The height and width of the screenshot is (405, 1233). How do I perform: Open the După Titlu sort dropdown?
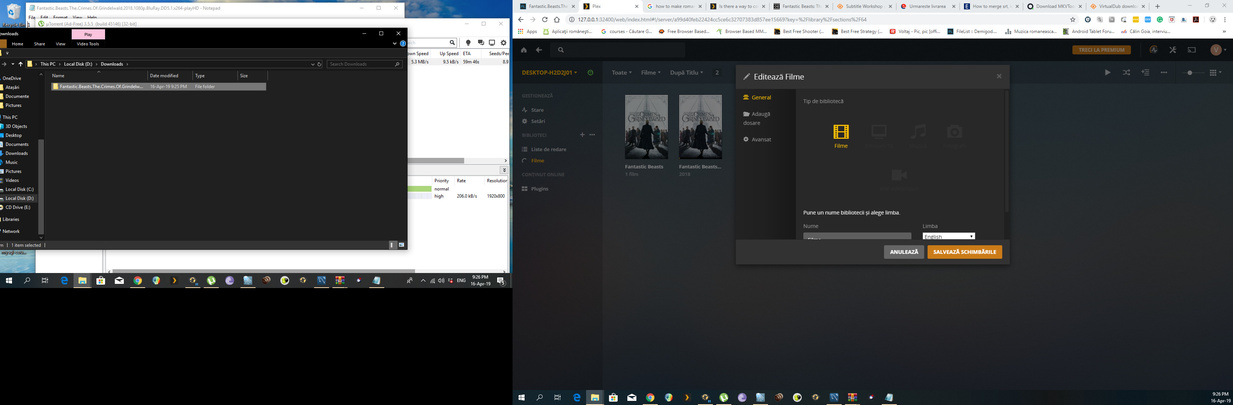point(686,72)
